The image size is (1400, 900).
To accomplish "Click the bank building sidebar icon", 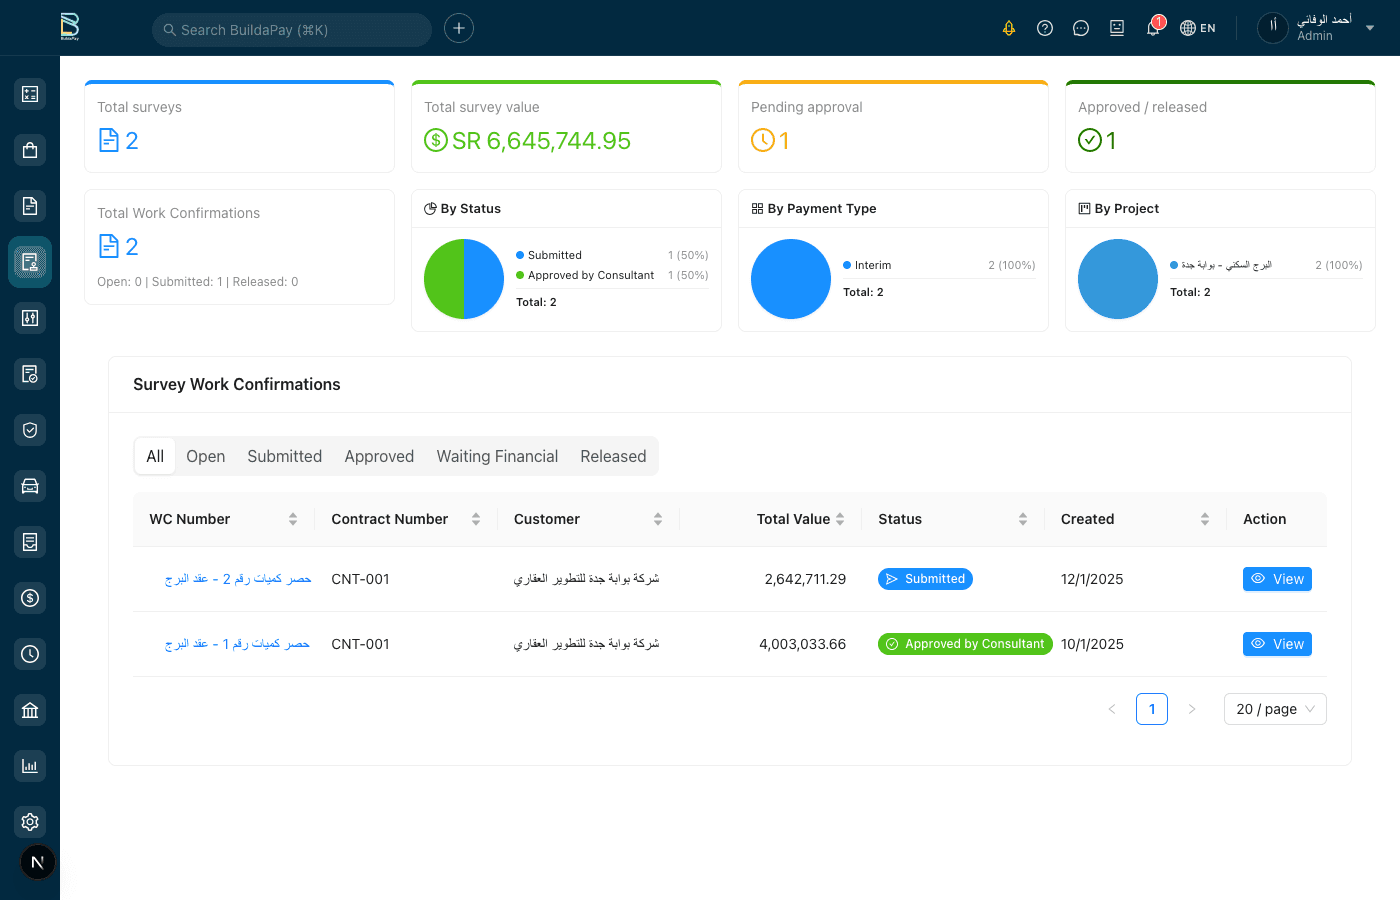I will point(30,710).
